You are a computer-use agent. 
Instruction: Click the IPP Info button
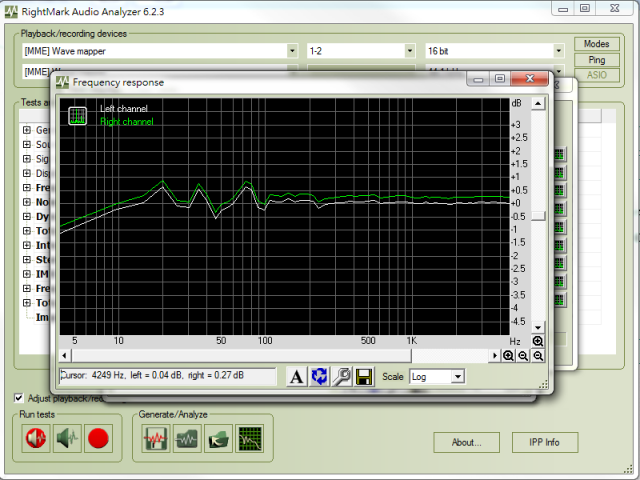[x=544, y=442]
